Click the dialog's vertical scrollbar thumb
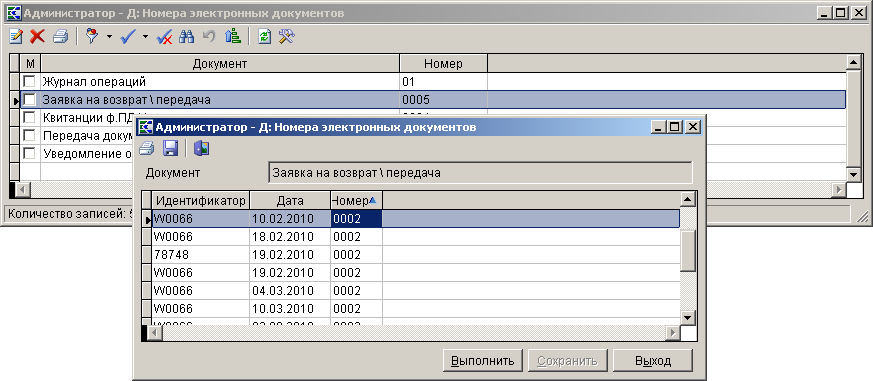Viewport: 873px width, 381px height. (689, 250)
